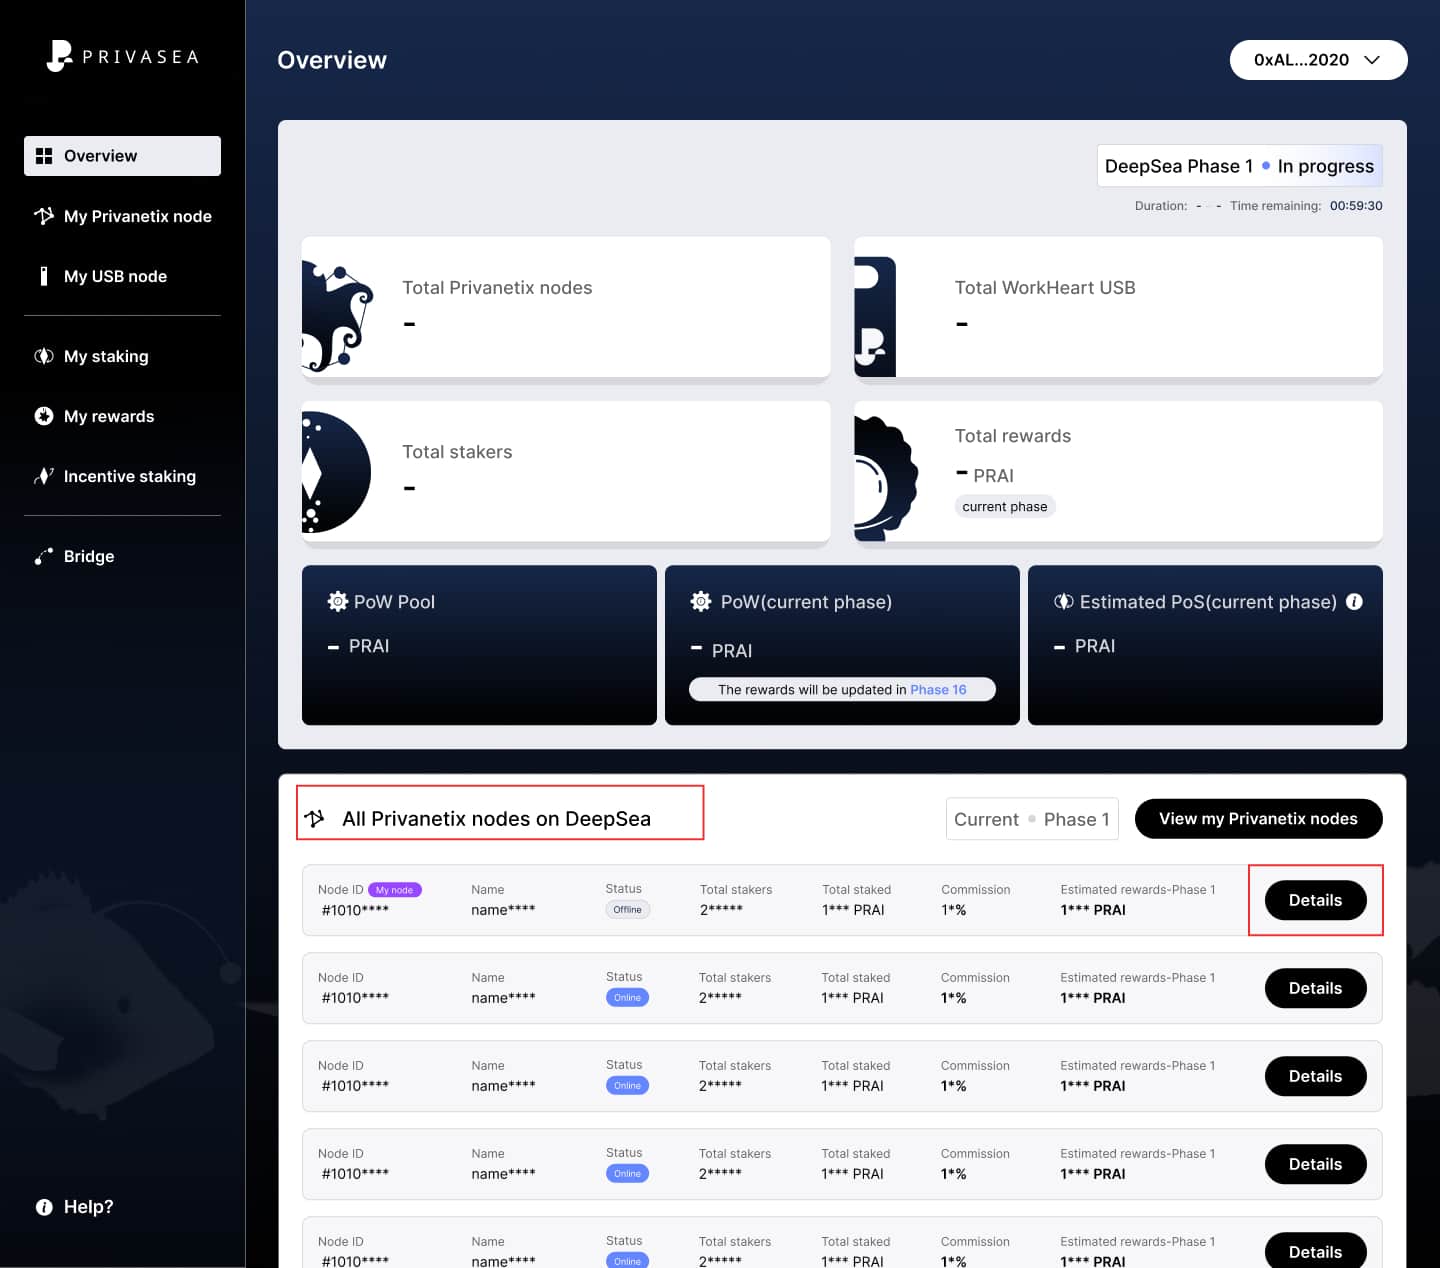Viewport: 1440px width, 1268px height.
Task: Click the My rewards star icon
Action: pos(44,416)
